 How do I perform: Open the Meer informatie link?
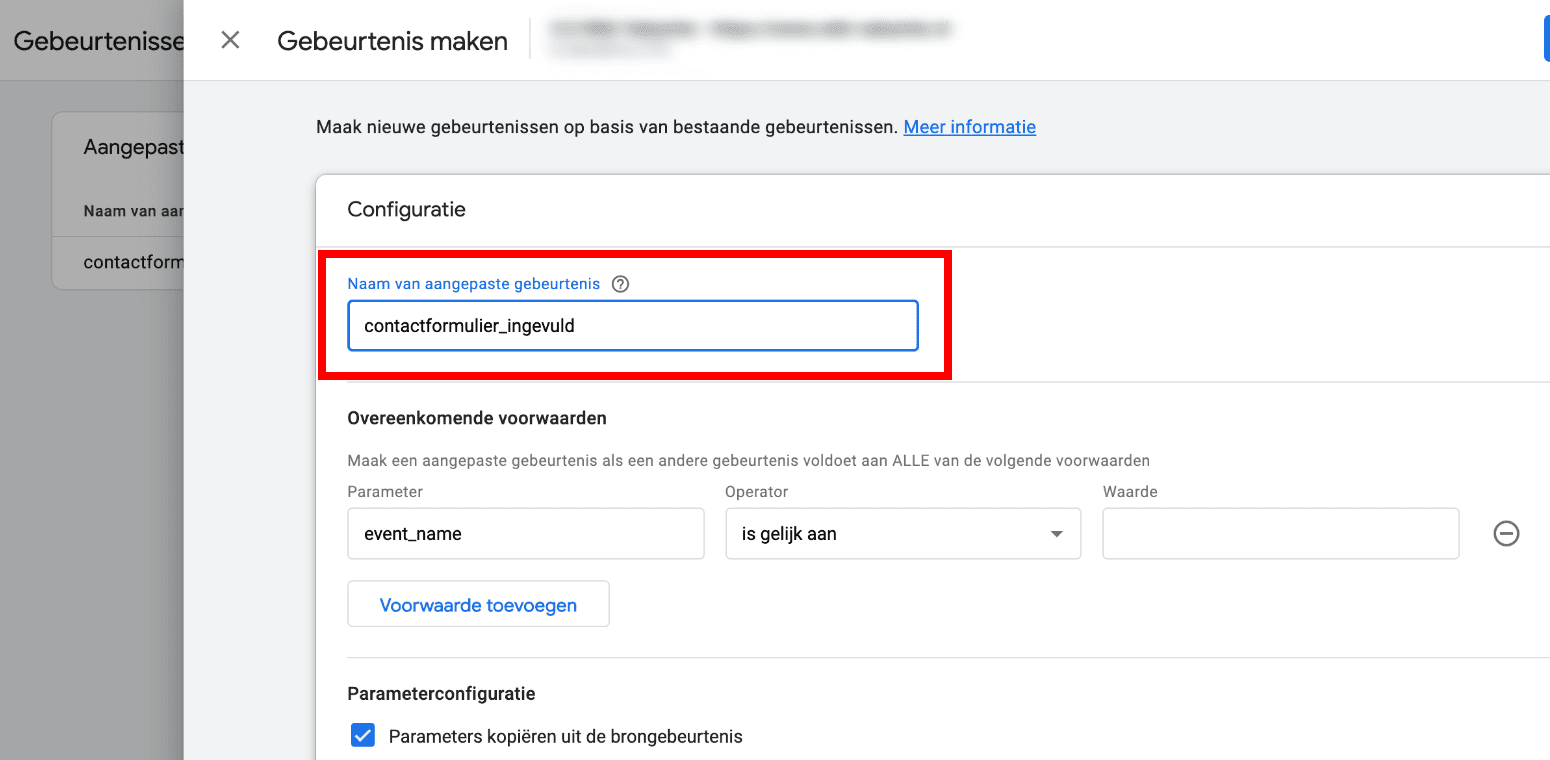(970, 127)
